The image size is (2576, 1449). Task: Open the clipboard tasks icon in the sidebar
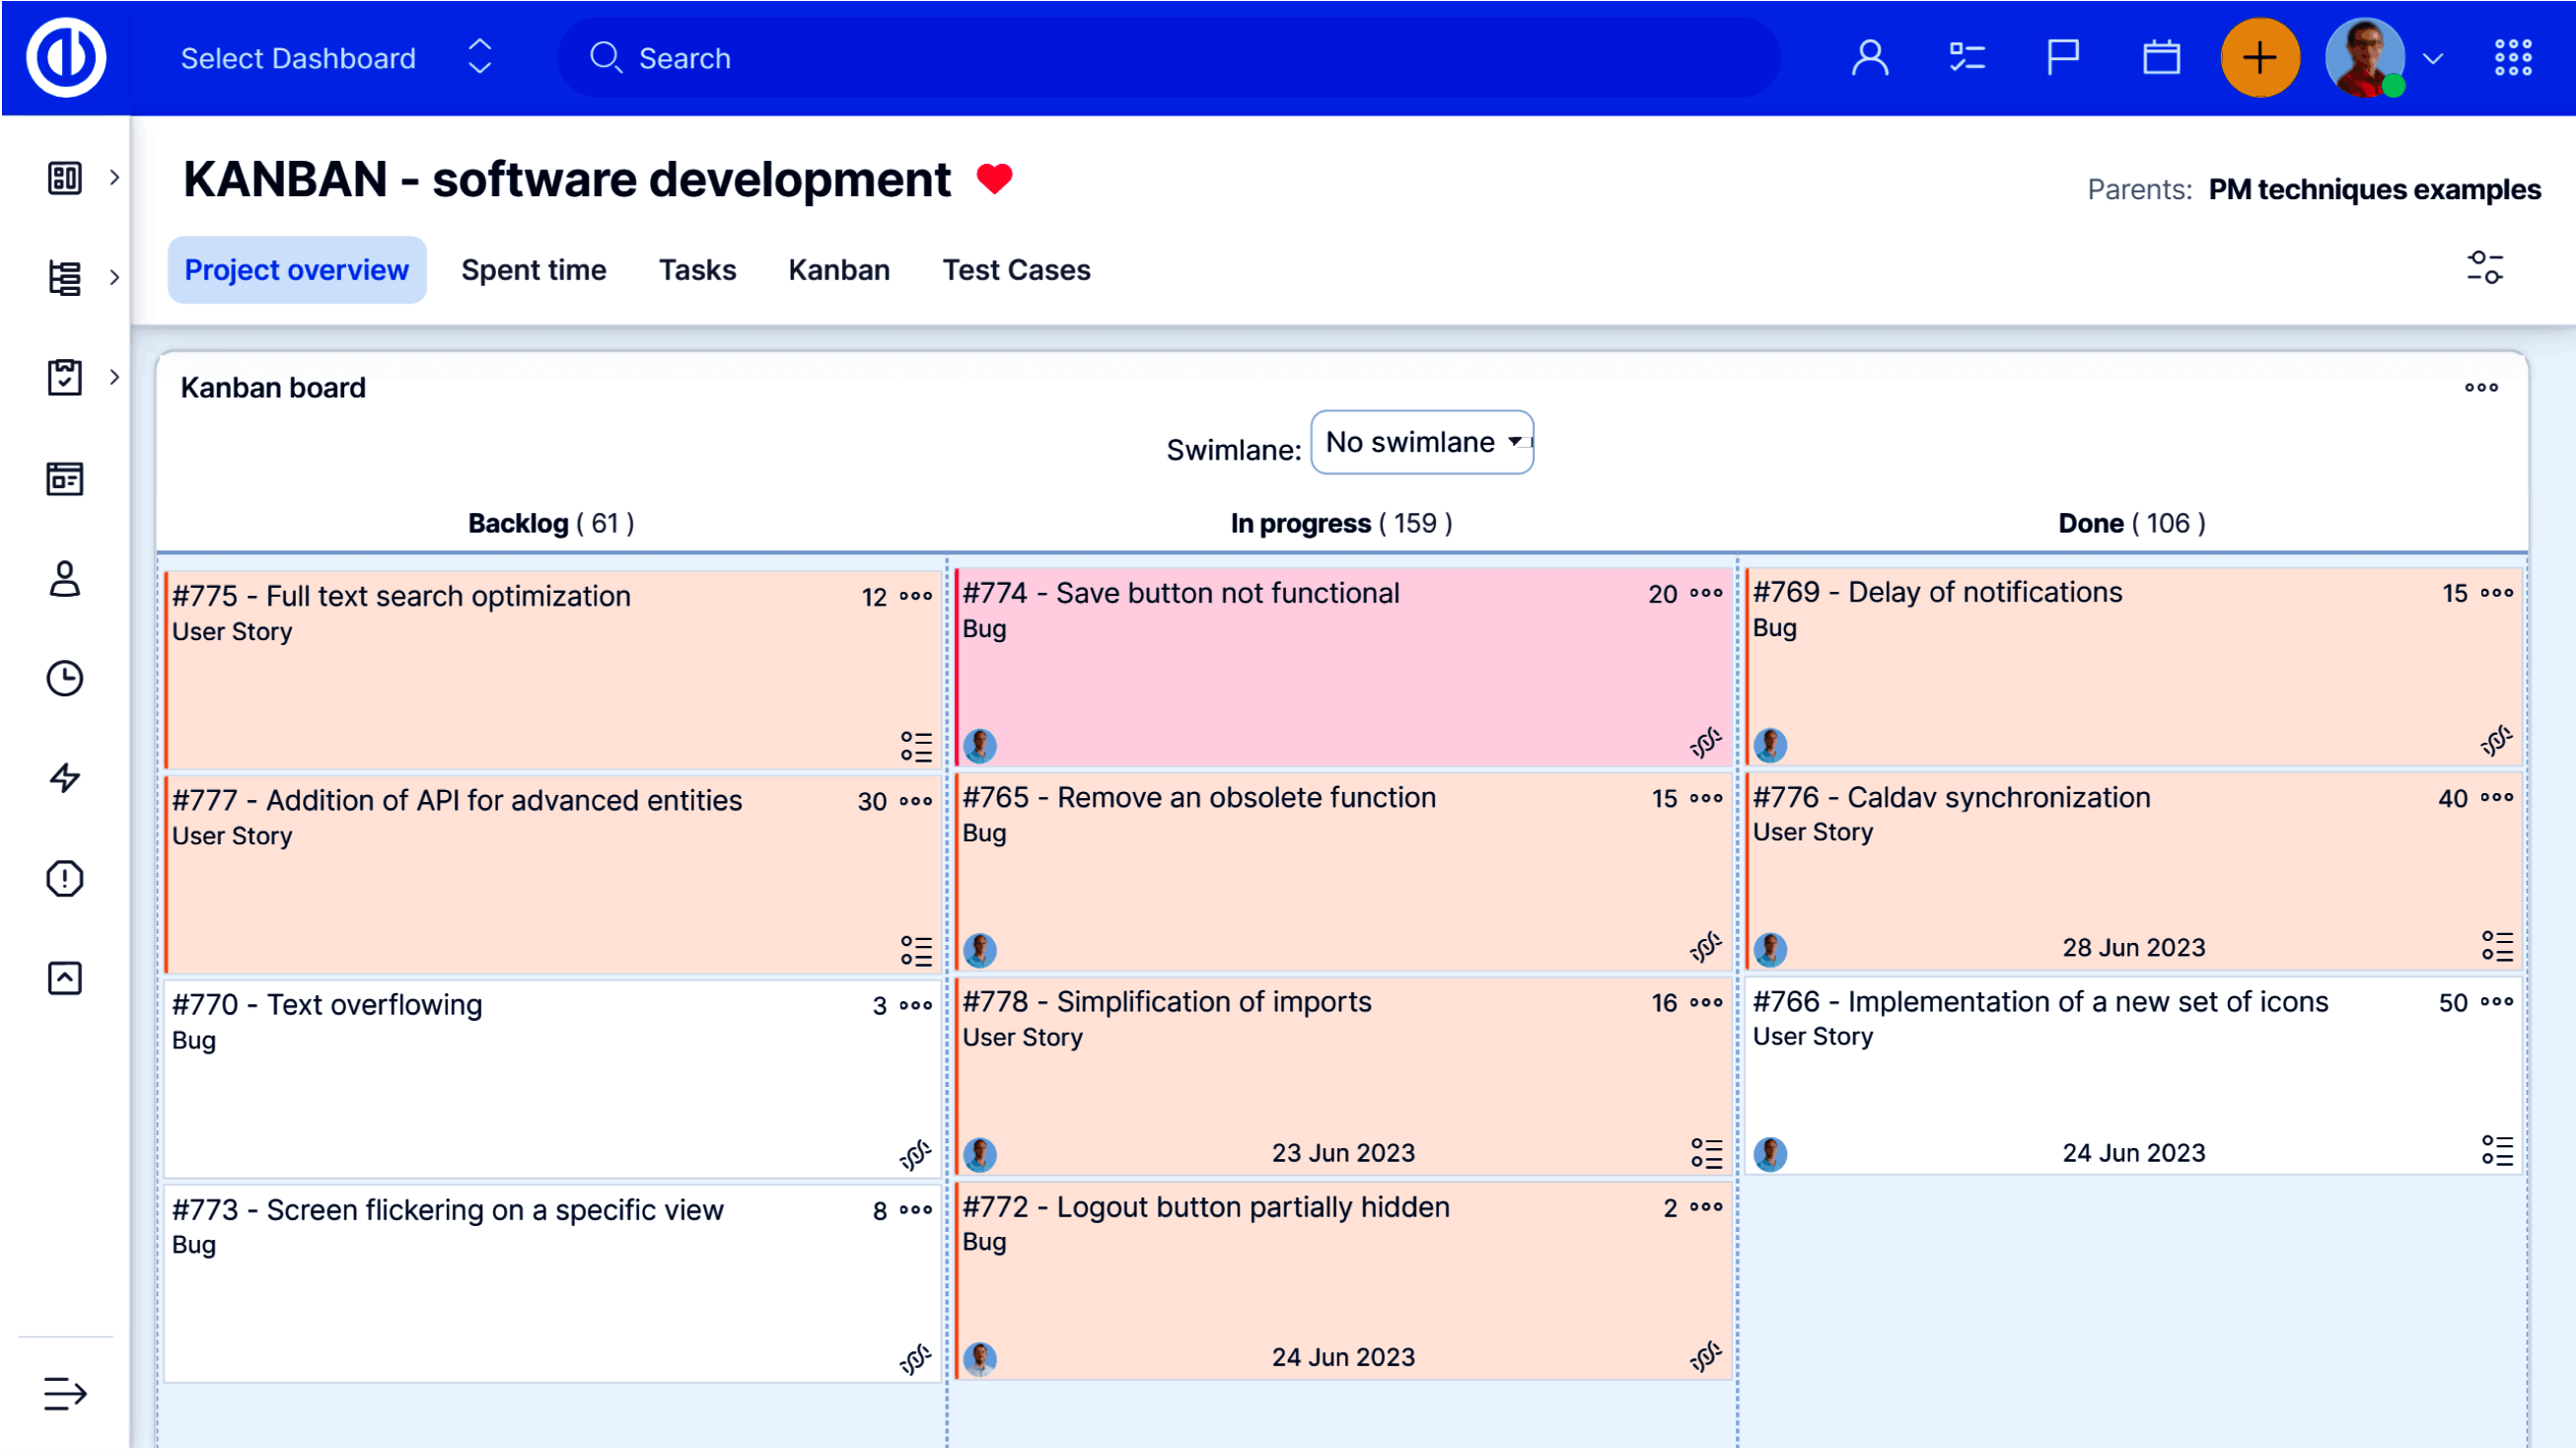point(64,377)
